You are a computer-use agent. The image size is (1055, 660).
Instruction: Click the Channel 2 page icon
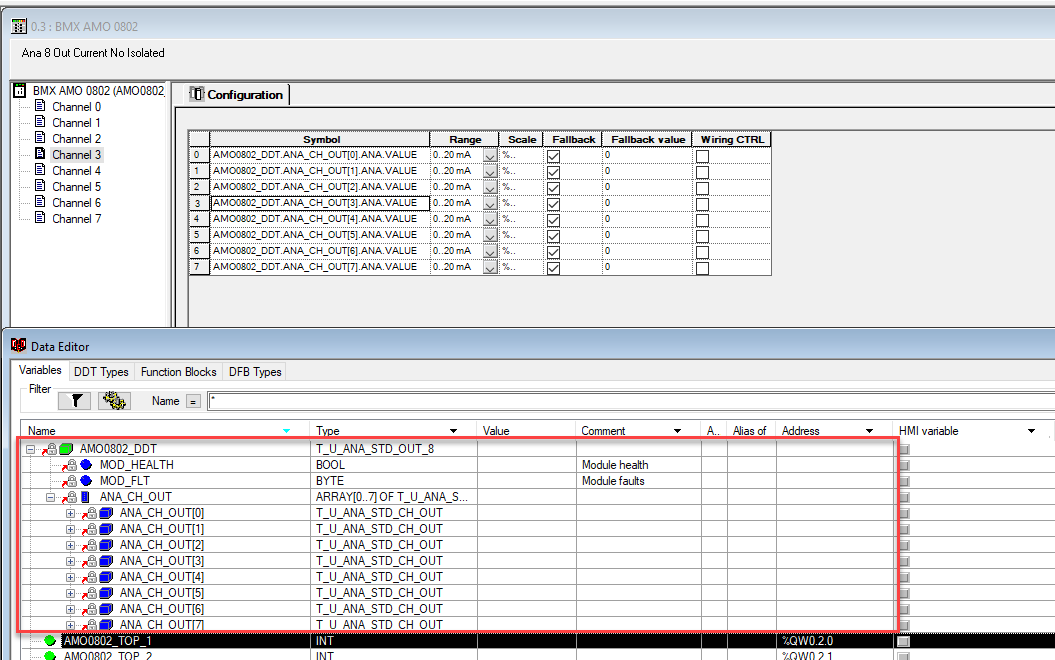[x=40, y=138]
